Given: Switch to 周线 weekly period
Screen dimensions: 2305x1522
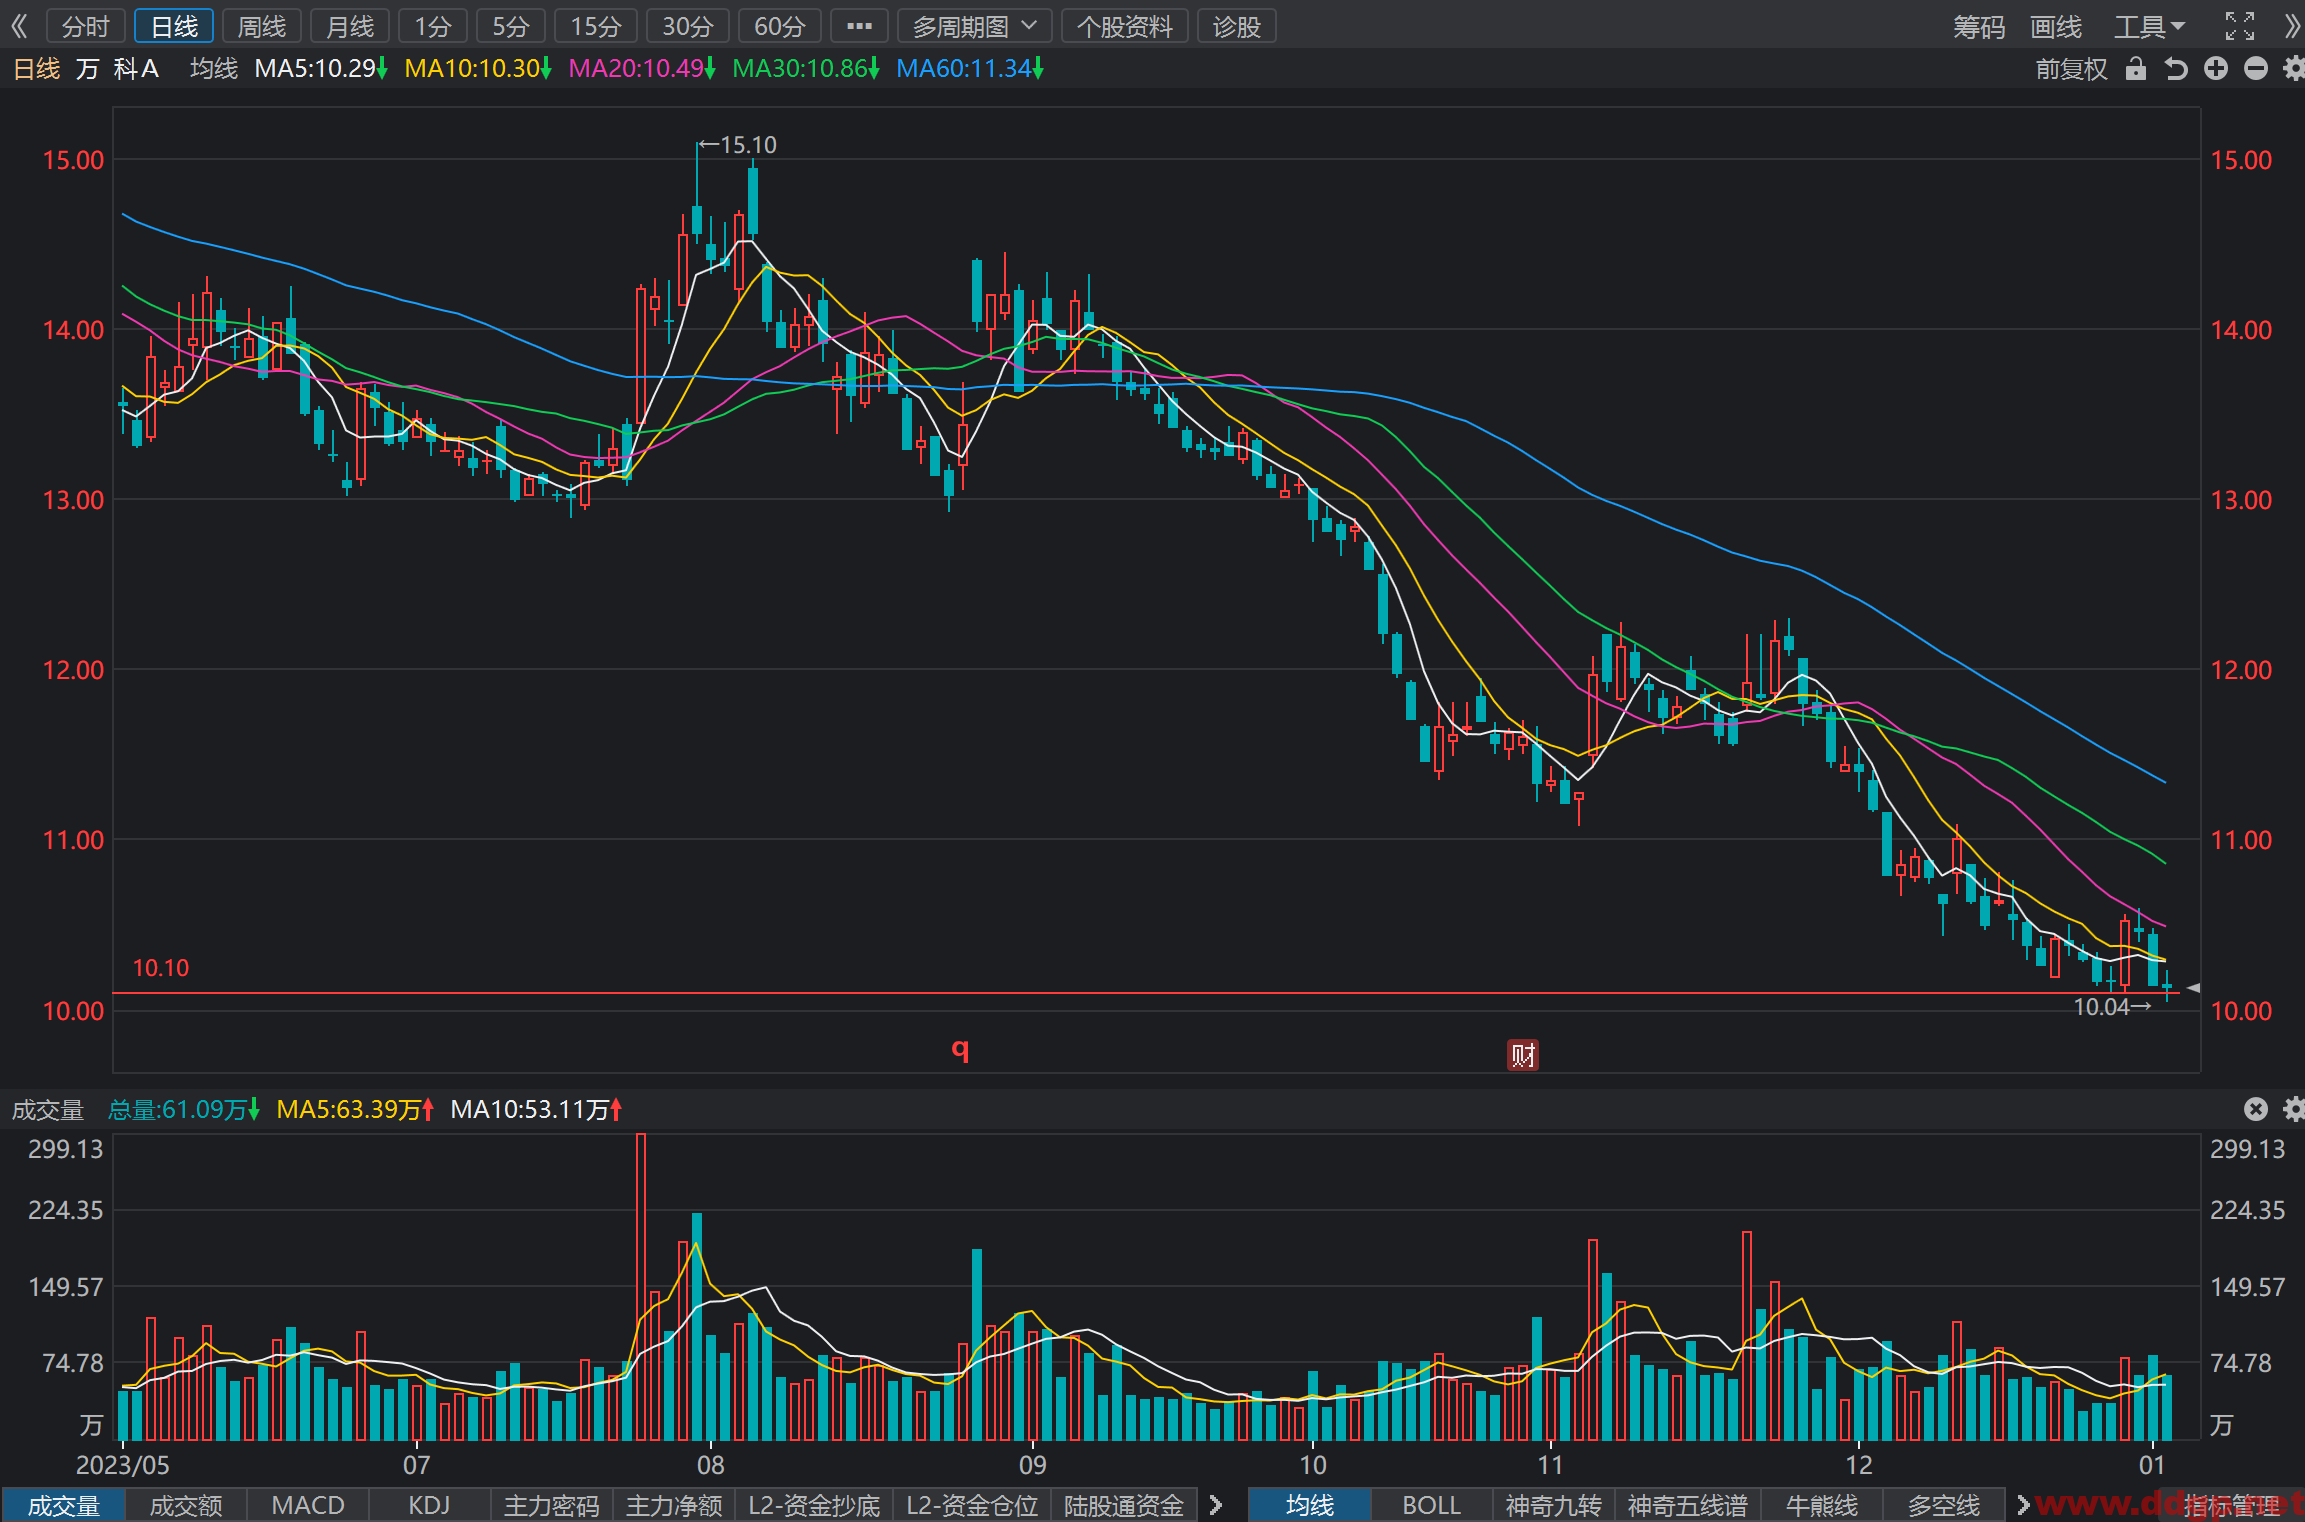Looking at the screenshot, I should 262,26.
